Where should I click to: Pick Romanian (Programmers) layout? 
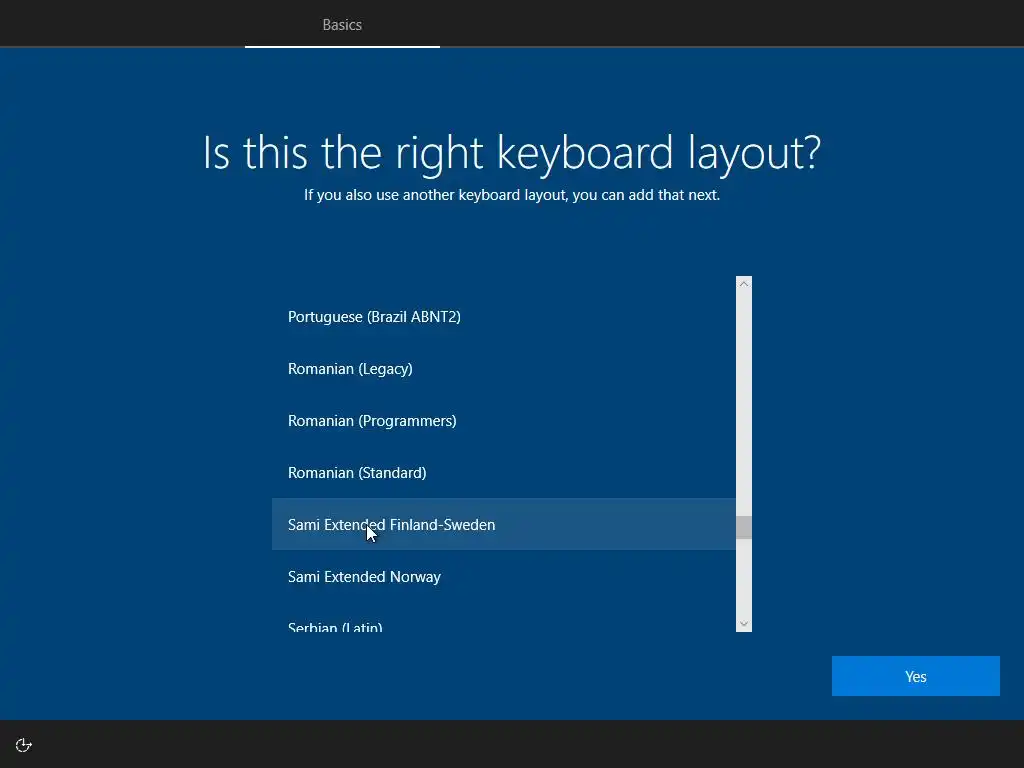(504, 421)
